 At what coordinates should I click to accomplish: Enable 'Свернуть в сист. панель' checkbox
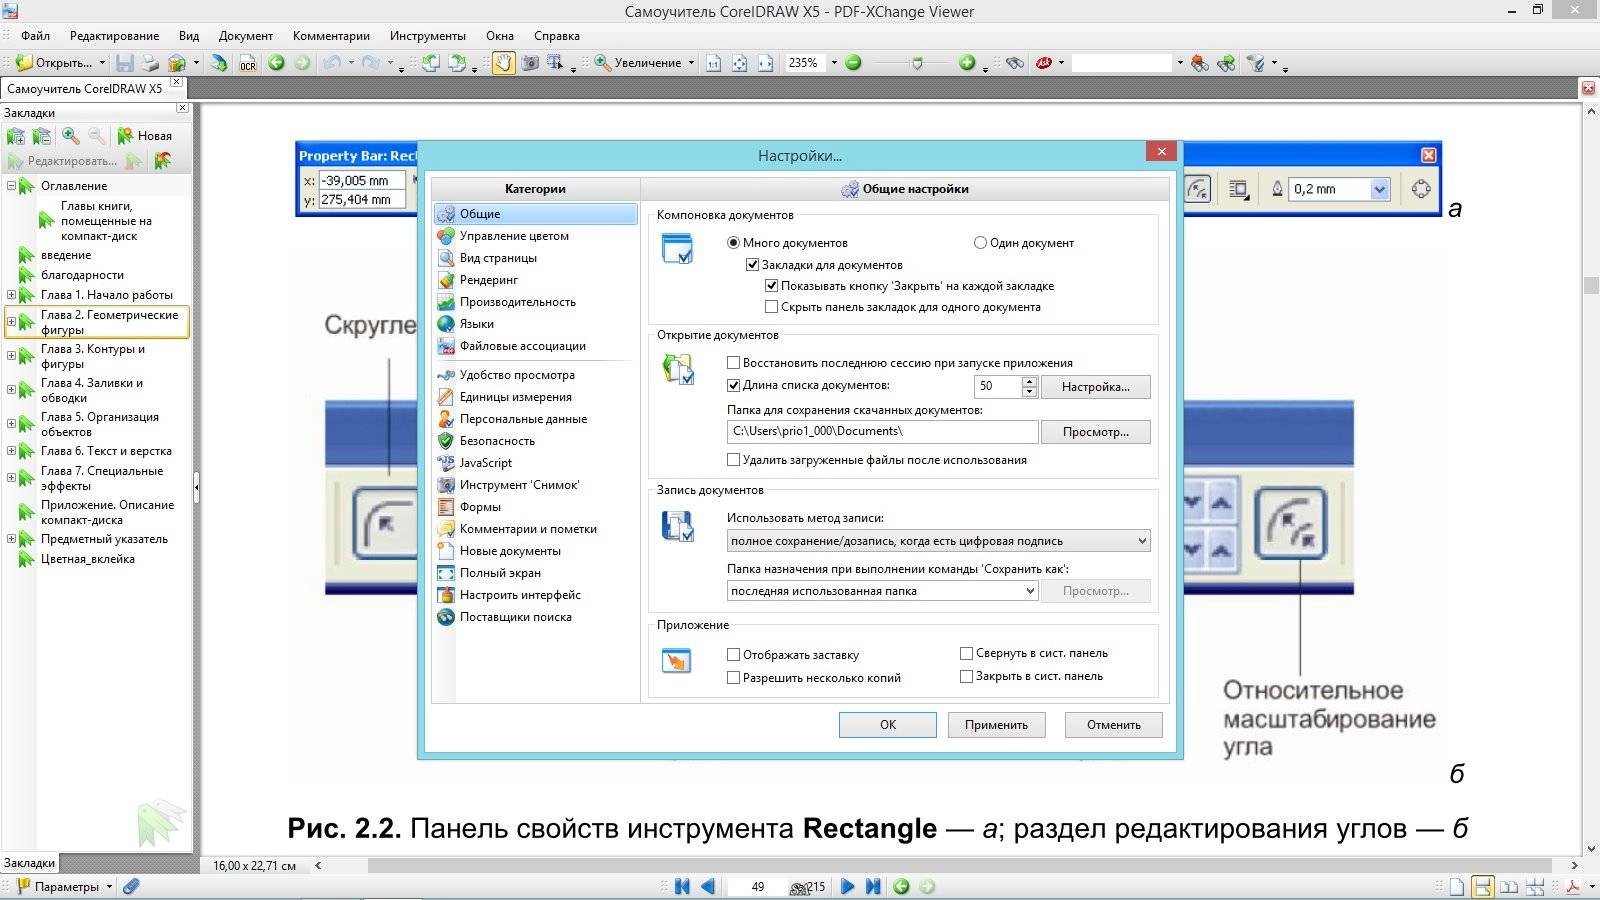pyautogui.click(x=966, y=653)
